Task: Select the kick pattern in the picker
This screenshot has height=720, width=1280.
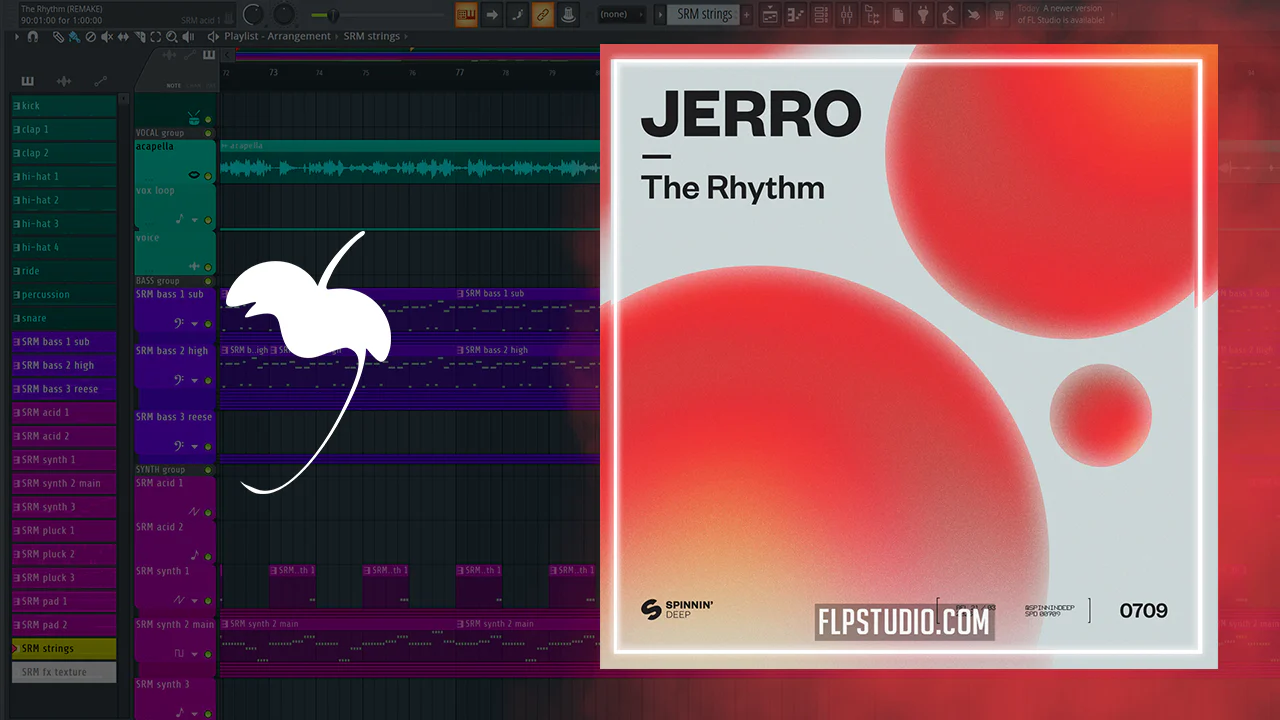Action: click(64, 106)
